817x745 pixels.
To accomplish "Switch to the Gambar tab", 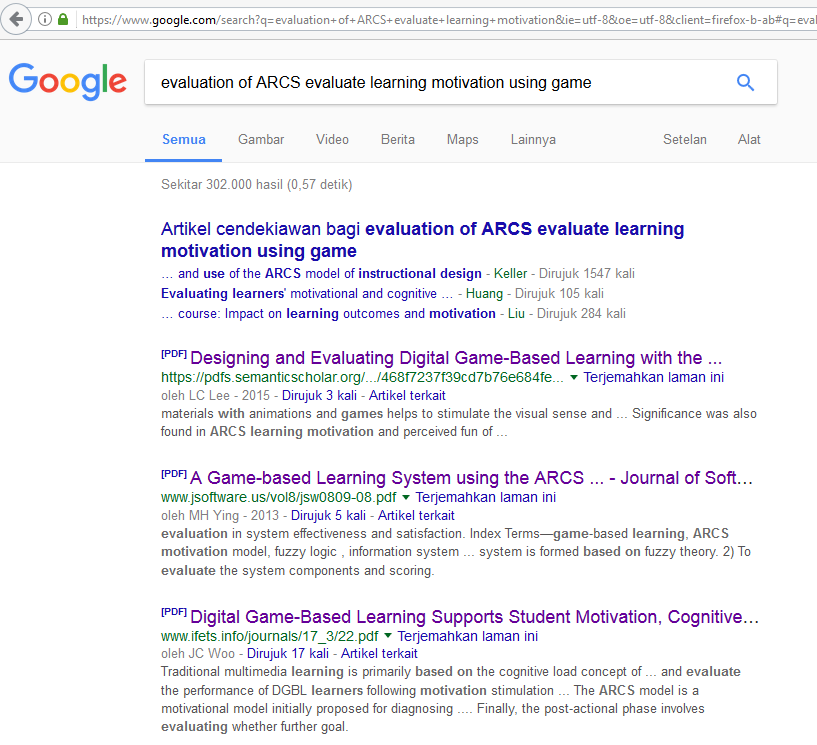I will (261, 140).
